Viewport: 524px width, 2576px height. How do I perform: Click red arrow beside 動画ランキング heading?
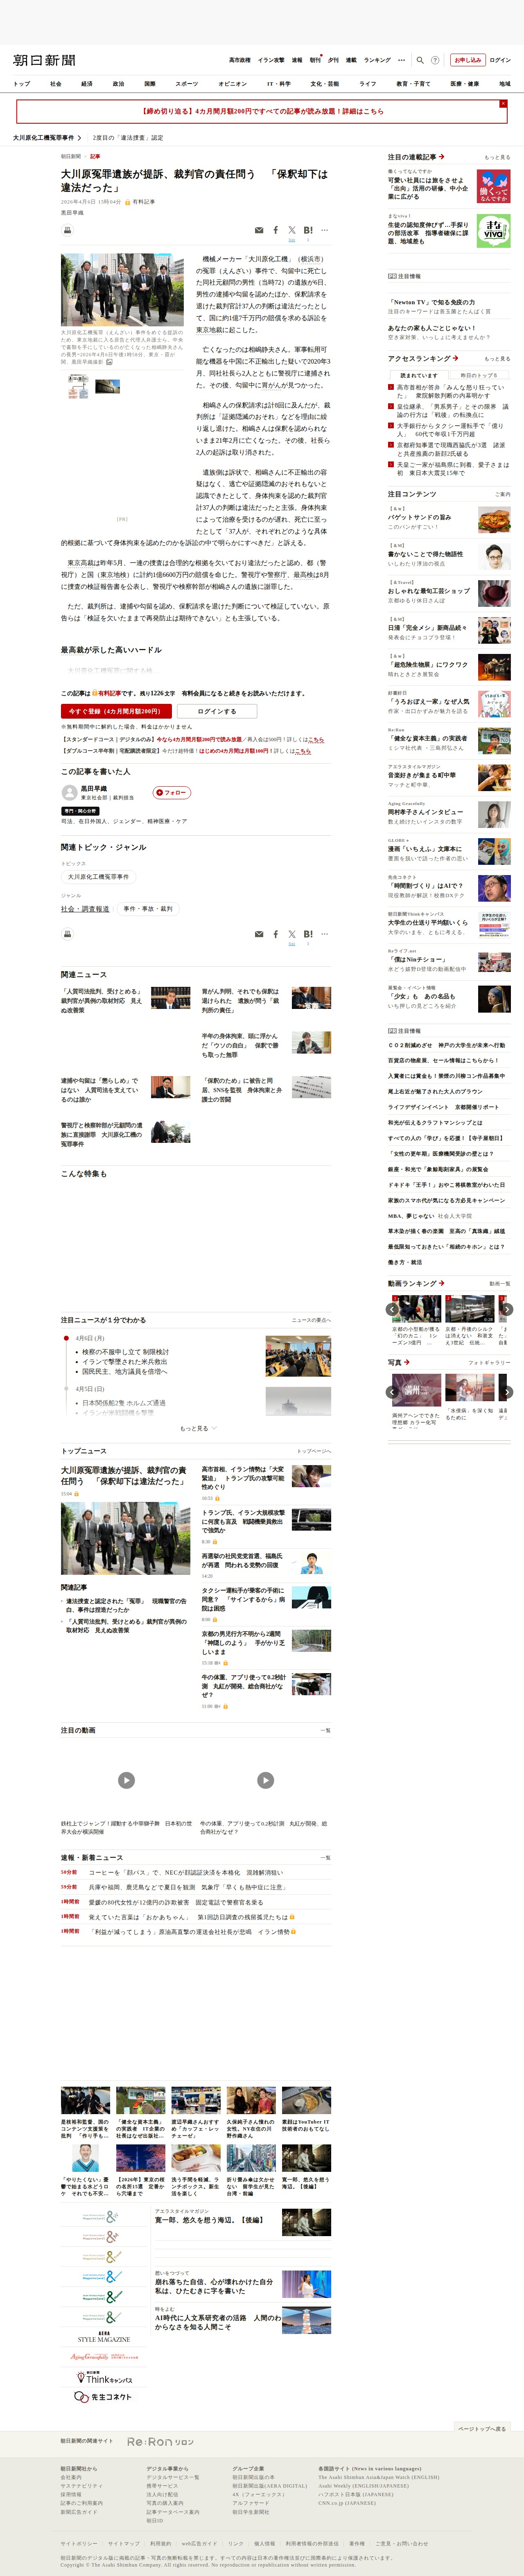tap(442, 1283)
